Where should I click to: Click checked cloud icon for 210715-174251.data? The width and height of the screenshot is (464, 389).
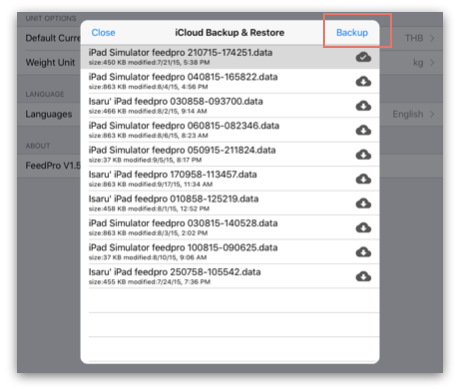[x=363, y=57]
